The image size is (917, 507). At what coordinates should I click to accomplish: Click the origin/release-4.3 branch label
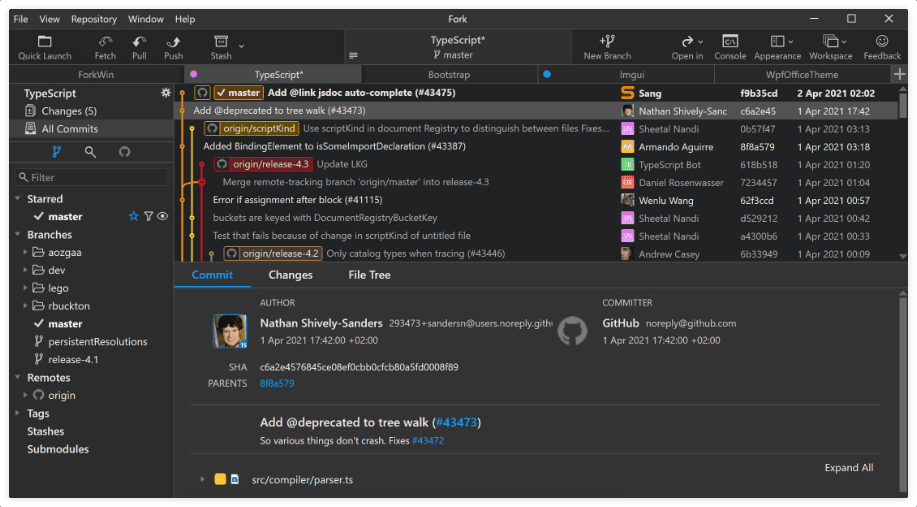pyautogui.click(x=263, y=164)
